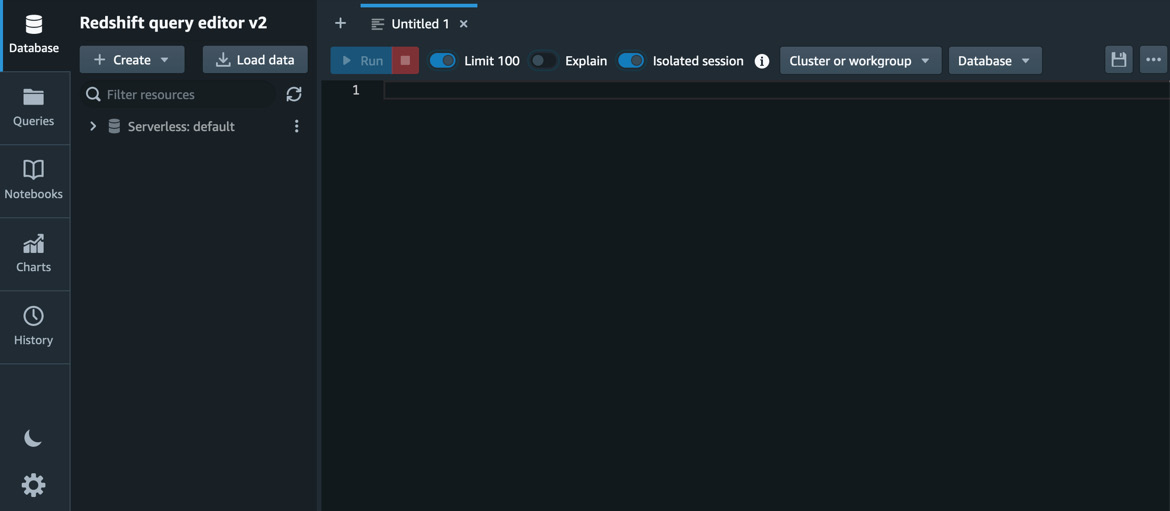This screenshot has width=1170, height=511.
Task: Expand the Serverless: default tree node
Action: (93, 126)
